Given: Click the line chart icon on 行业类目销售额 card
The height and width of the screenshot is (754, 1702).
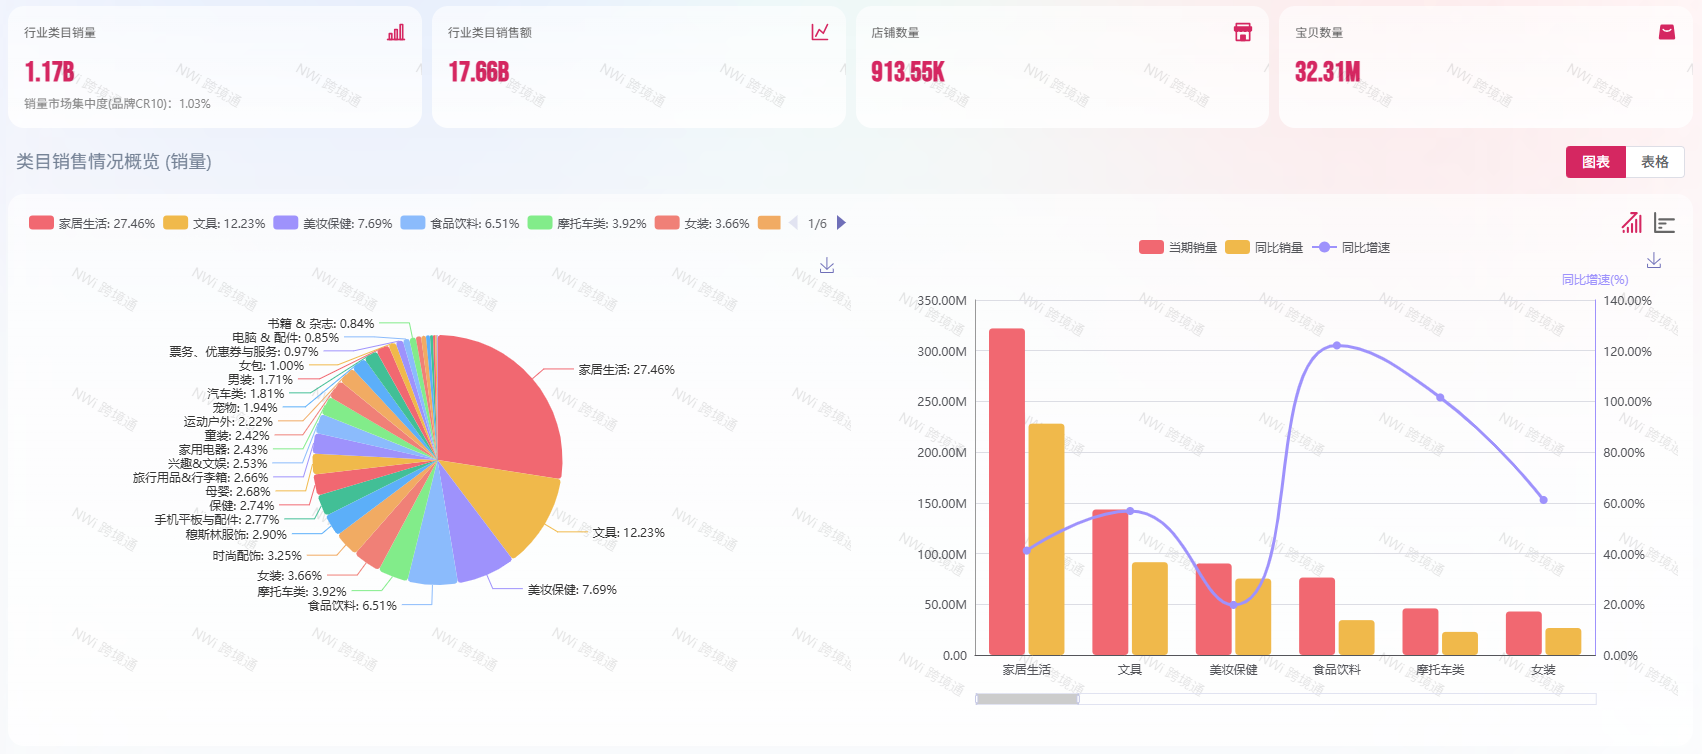Looking at the screenshot, I should [x=820, y=32].
